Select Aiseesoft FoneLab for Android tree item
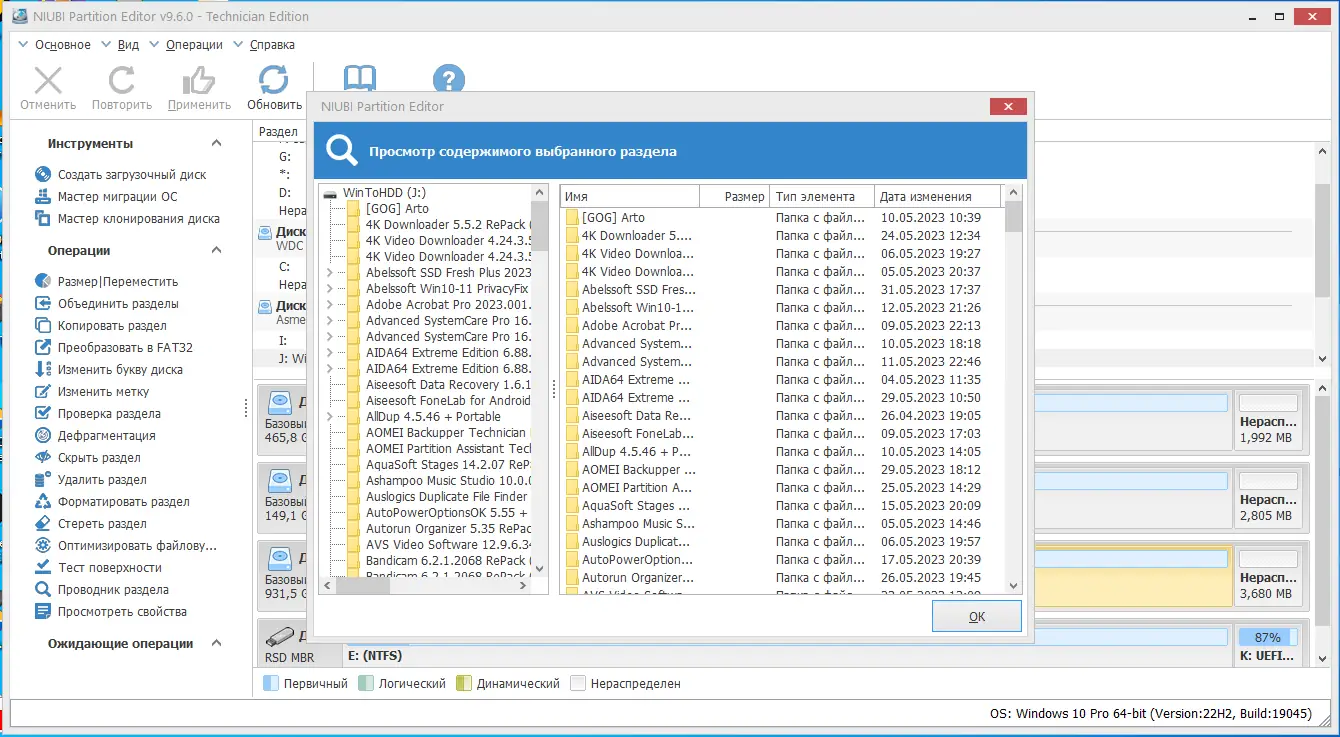1340x737 pixels. [x=447, y=401]
